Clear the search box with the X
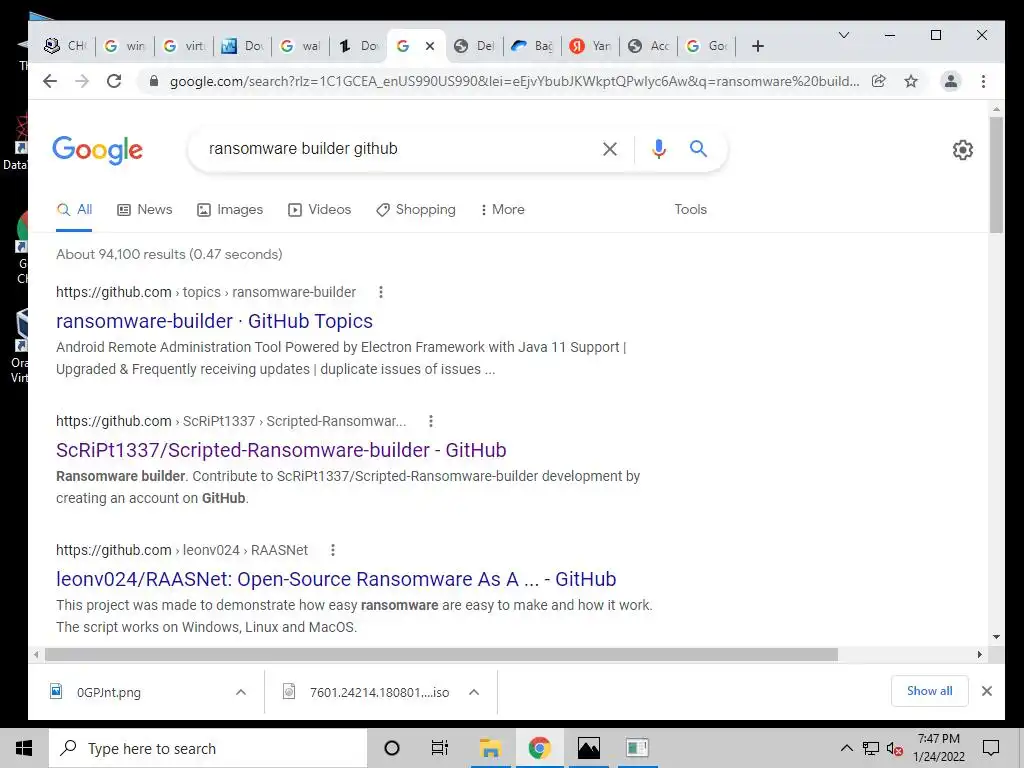Viewport: 1024px width, 768px height. [610, 149]
